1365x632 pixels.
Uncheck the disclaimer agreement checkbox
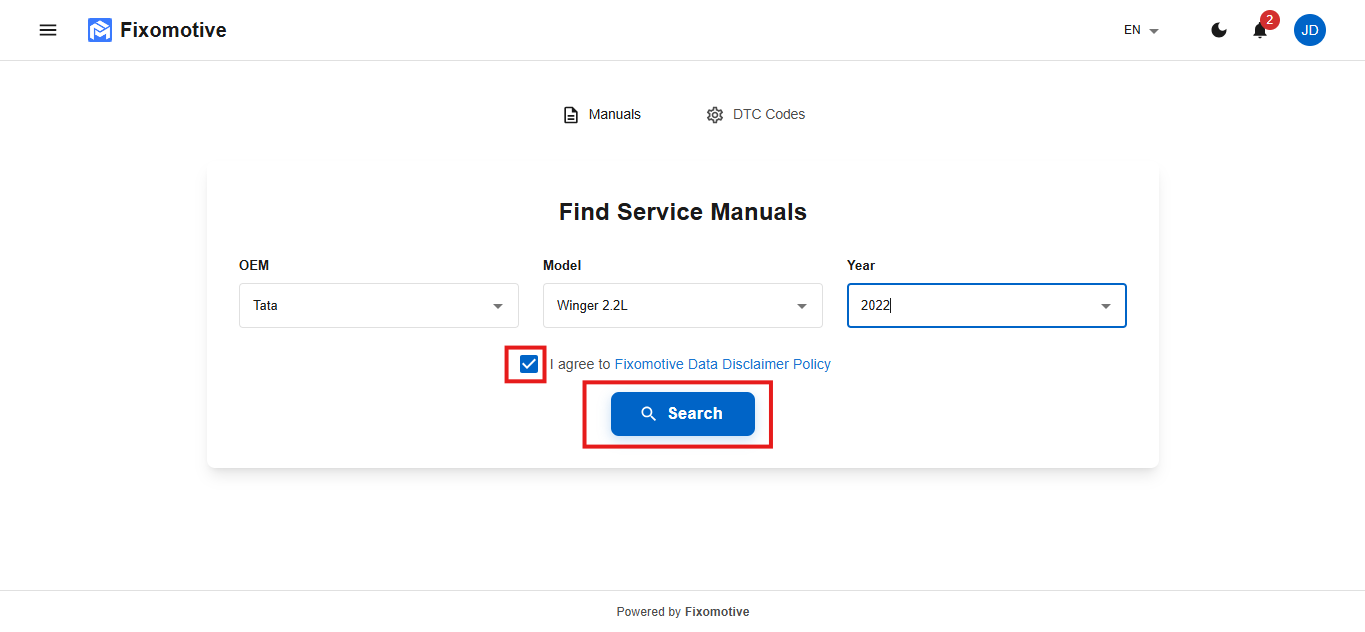529,364
